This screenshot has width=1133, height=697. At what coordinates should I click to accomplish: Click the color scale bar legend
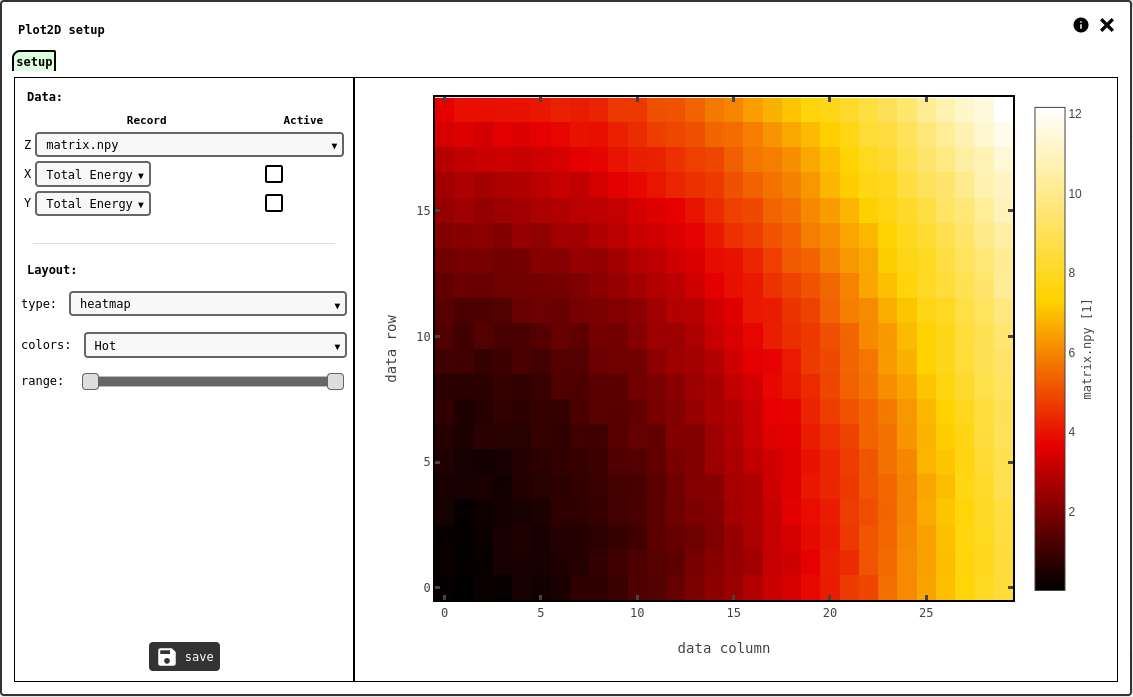click(x=1049, y=349)
